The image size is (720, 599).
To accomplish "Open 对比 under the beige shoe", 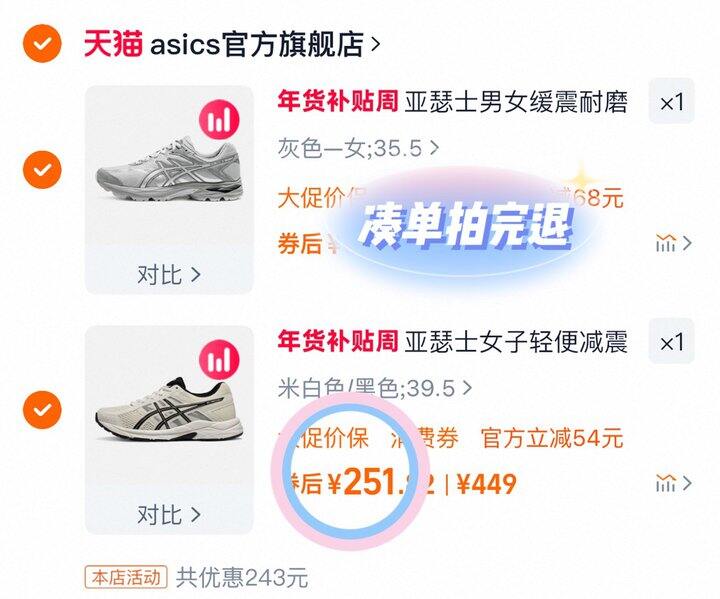I will point(169,514).
